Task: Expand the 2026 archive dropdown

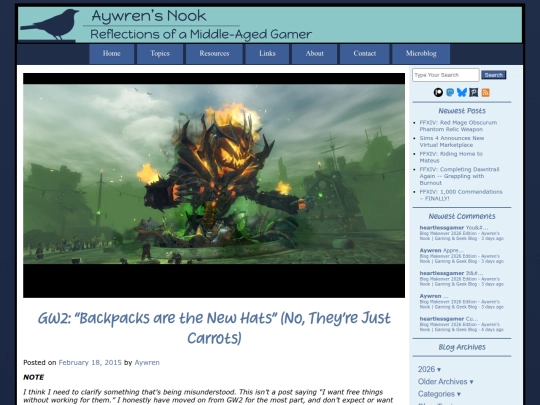Action: [x=429, y=369]
